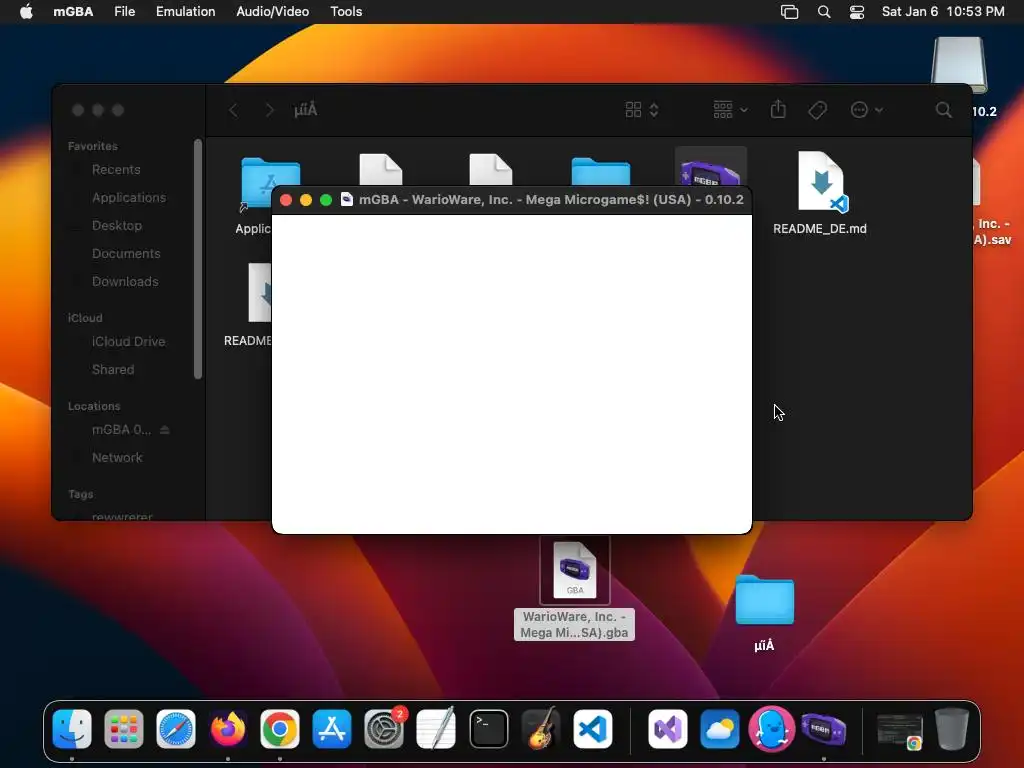Open the Weather app in the Dock
This screenshot has width=1024, height=768.
tap(720, 729)
